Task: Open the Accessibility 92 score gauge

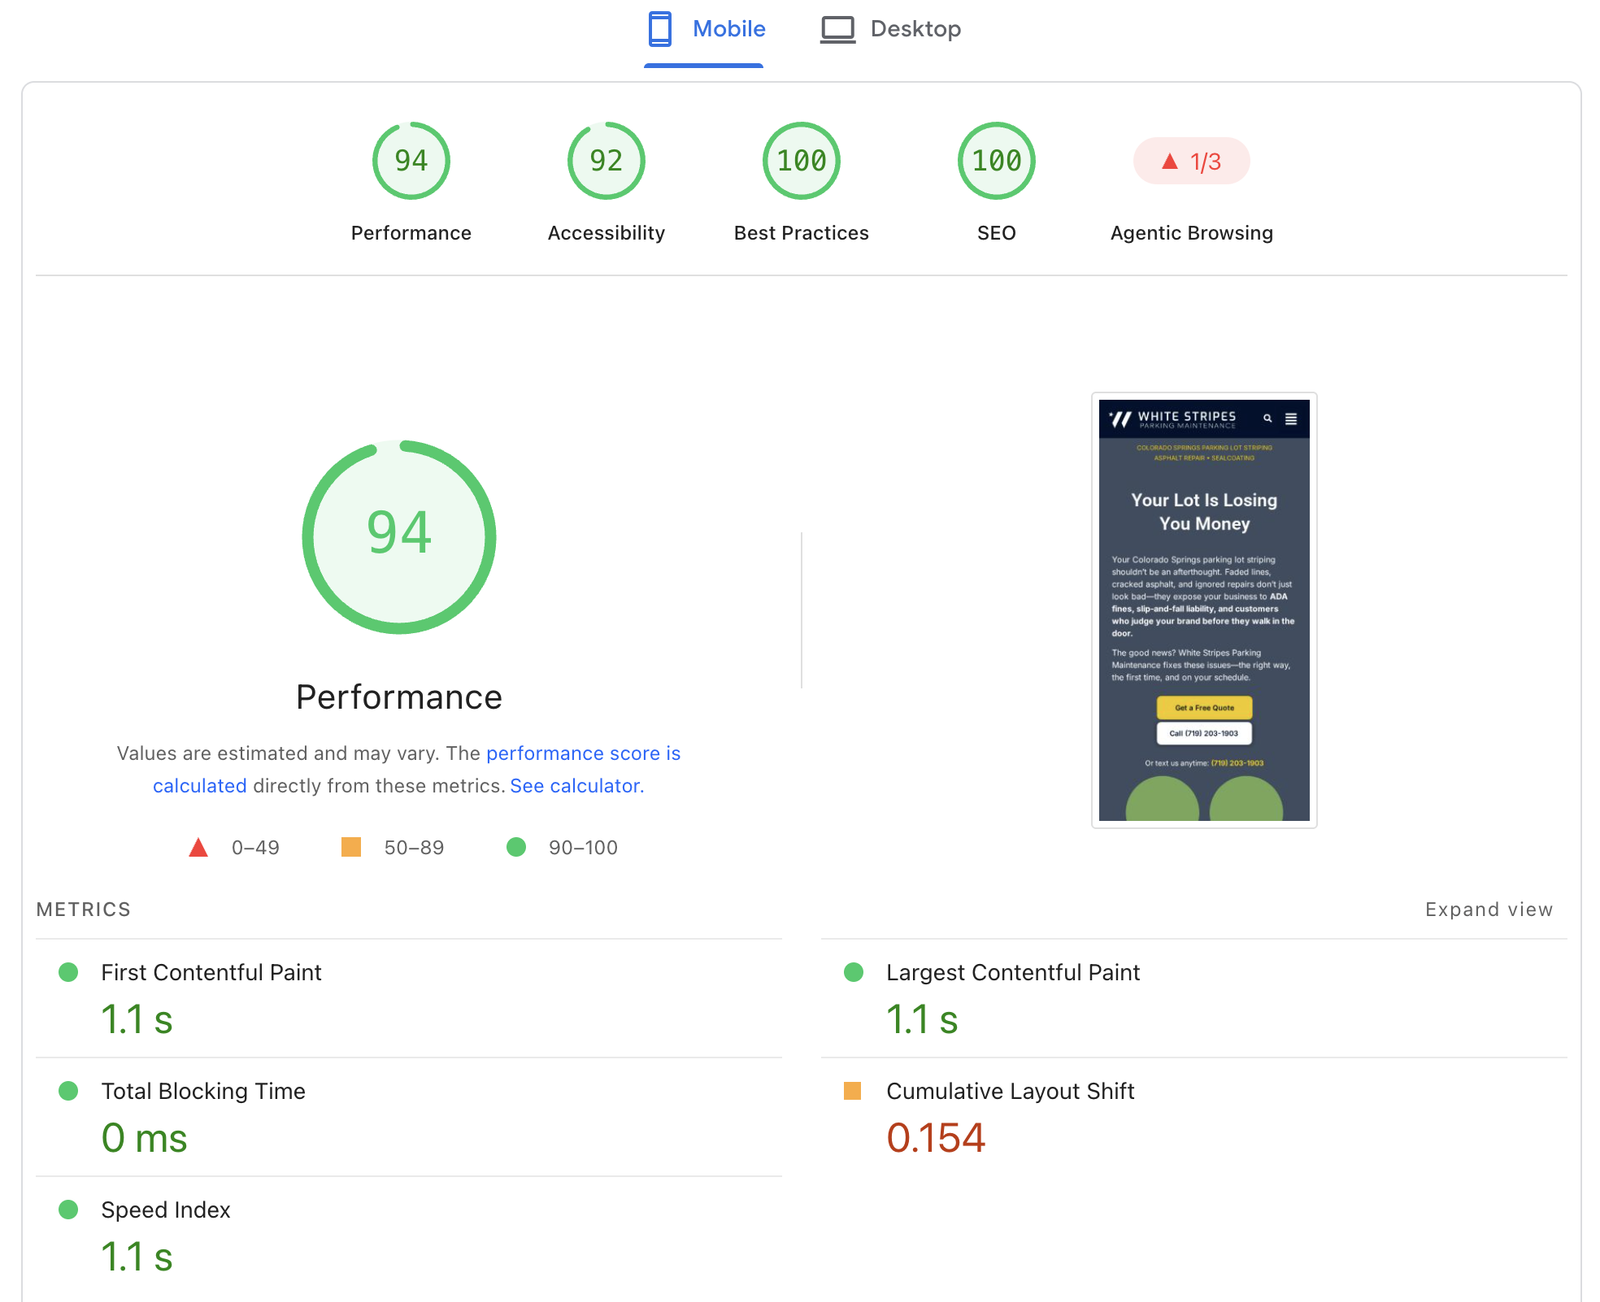Action: [x=606, y=161]
